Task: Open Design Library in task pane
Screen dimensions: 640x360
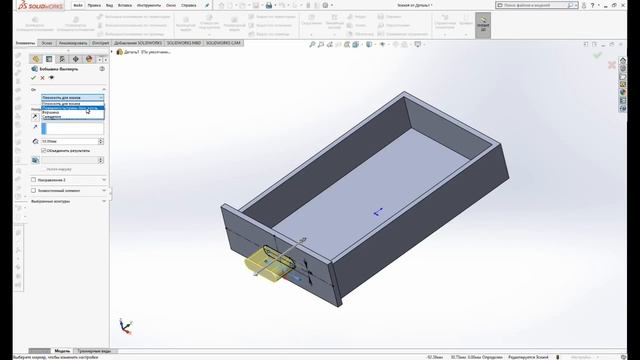Action: point(623,69)
